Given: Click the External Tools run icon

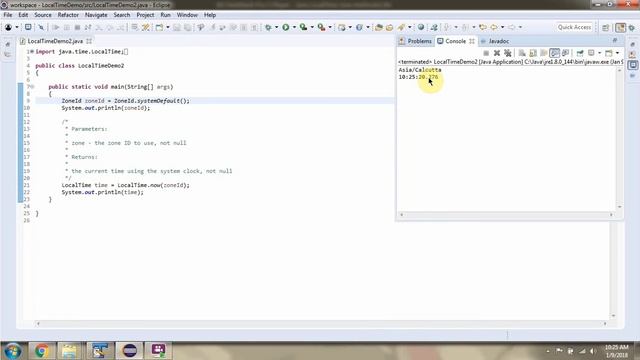Looking at the screenshot, I should [x=322, y=27].
